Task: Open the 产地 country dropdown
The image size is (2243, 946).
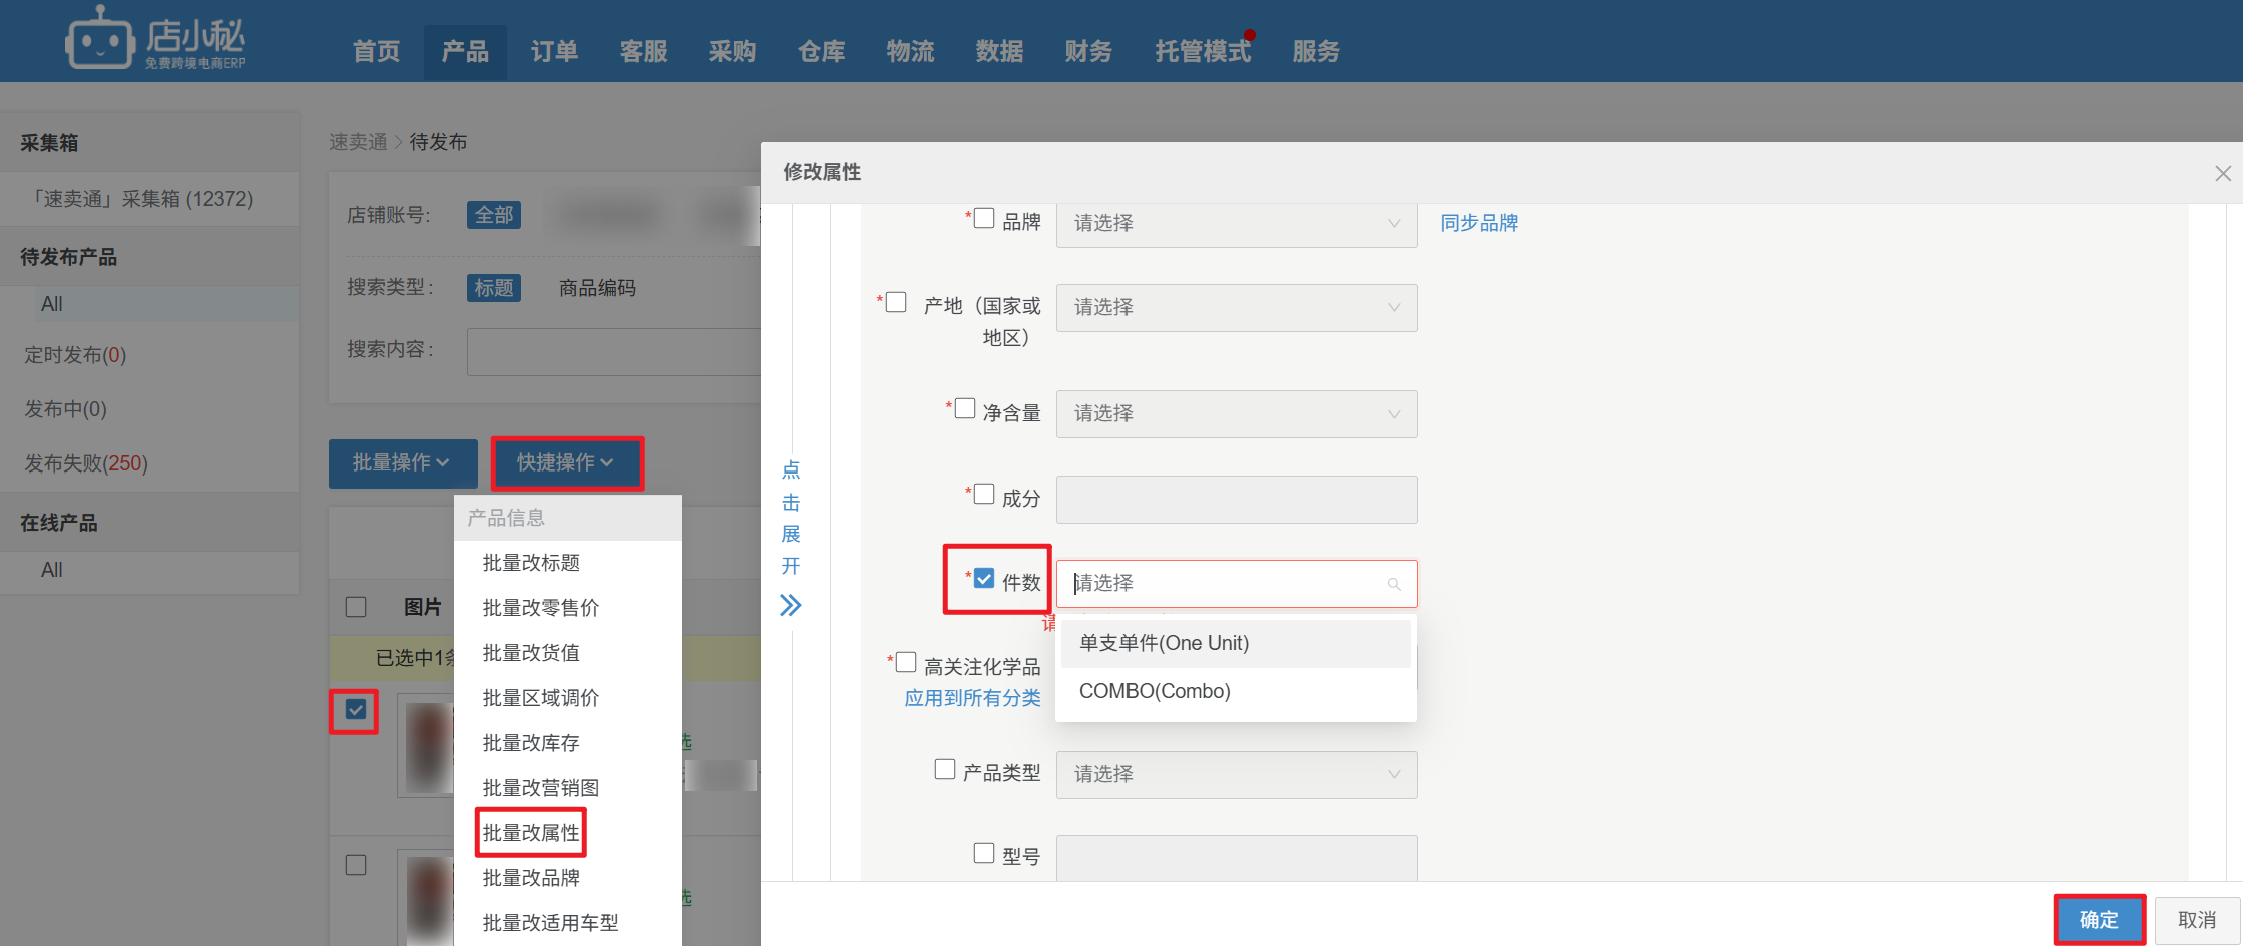Action: coord(1236,308)
